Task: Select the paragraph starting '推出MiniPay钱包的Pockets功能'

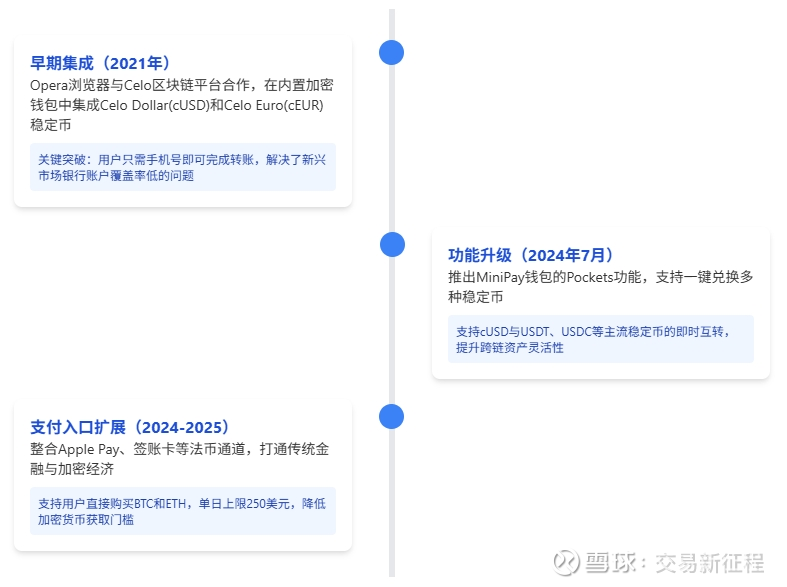Action: coord(601,286)
